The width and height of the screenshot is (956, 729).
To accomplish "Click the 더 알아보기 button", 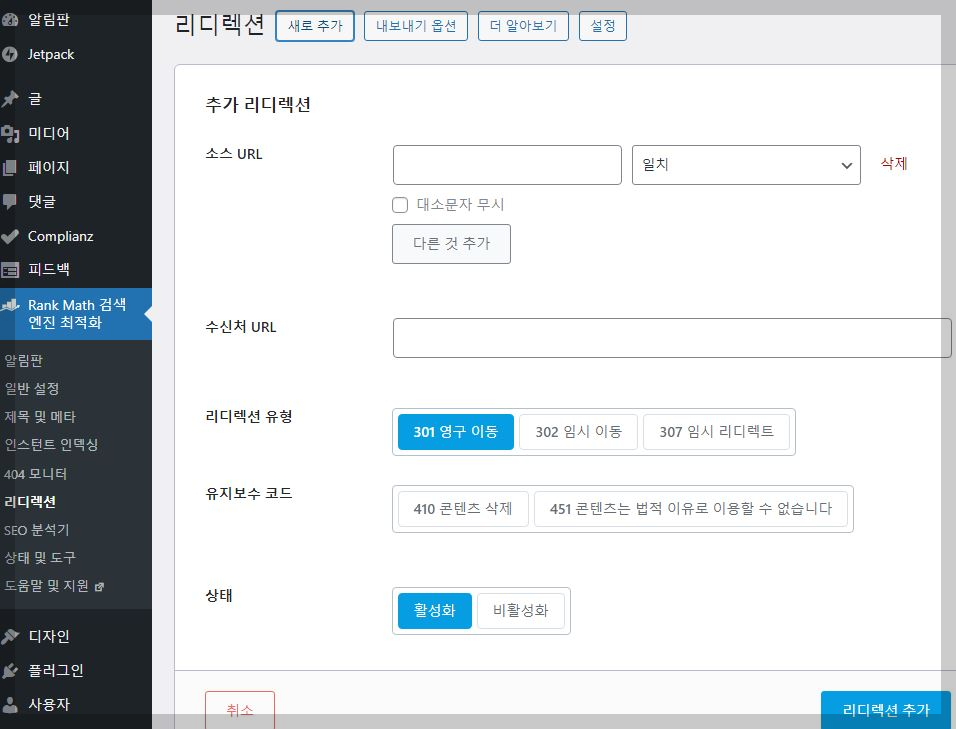I will pyautogui.click(x=523, y=26).
